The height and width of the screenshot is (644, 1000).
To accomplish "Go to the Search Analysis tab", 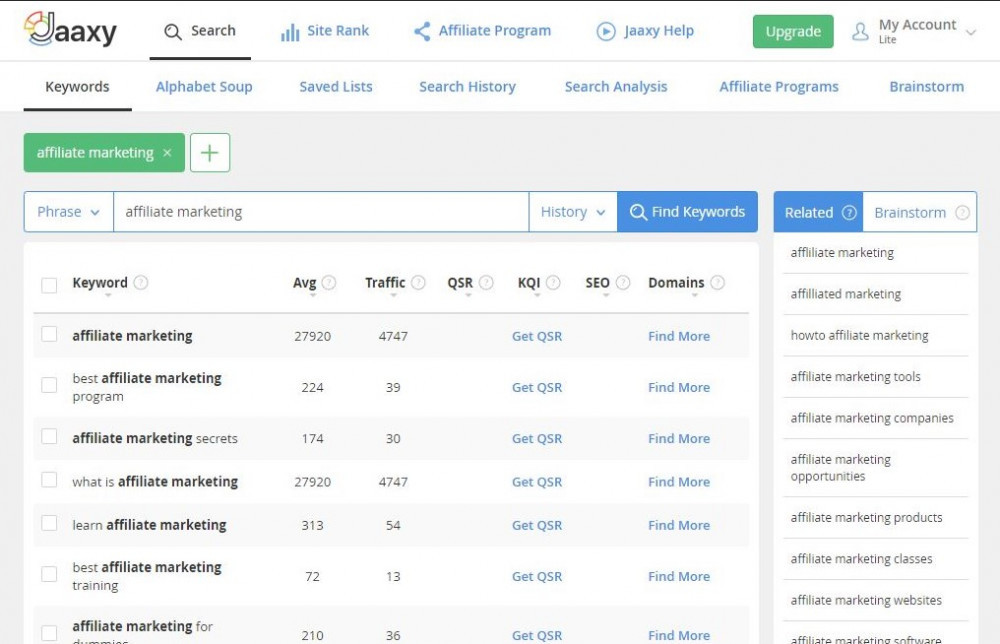I will (616, 87).
